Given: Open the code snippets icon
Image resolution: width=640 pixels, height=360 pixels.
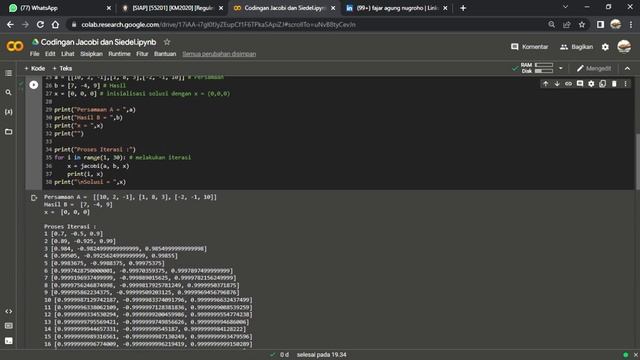Looking at the screenshot, I should point(9,311).
